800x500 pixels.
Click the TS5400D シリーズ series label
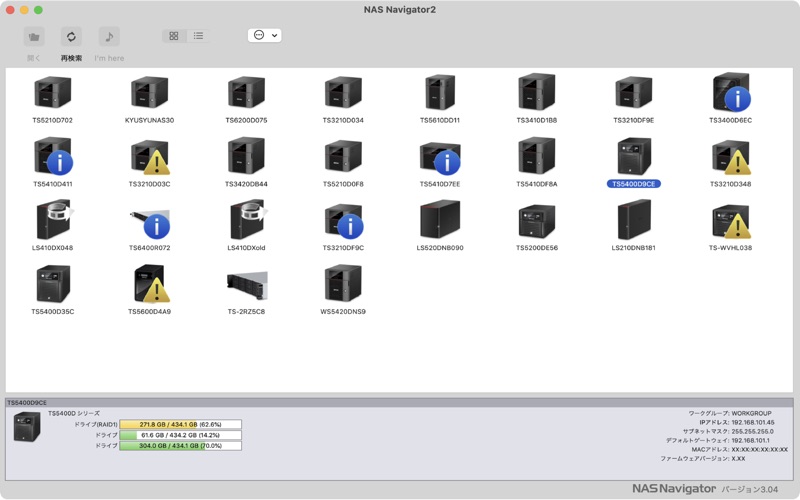coord(73,413)
